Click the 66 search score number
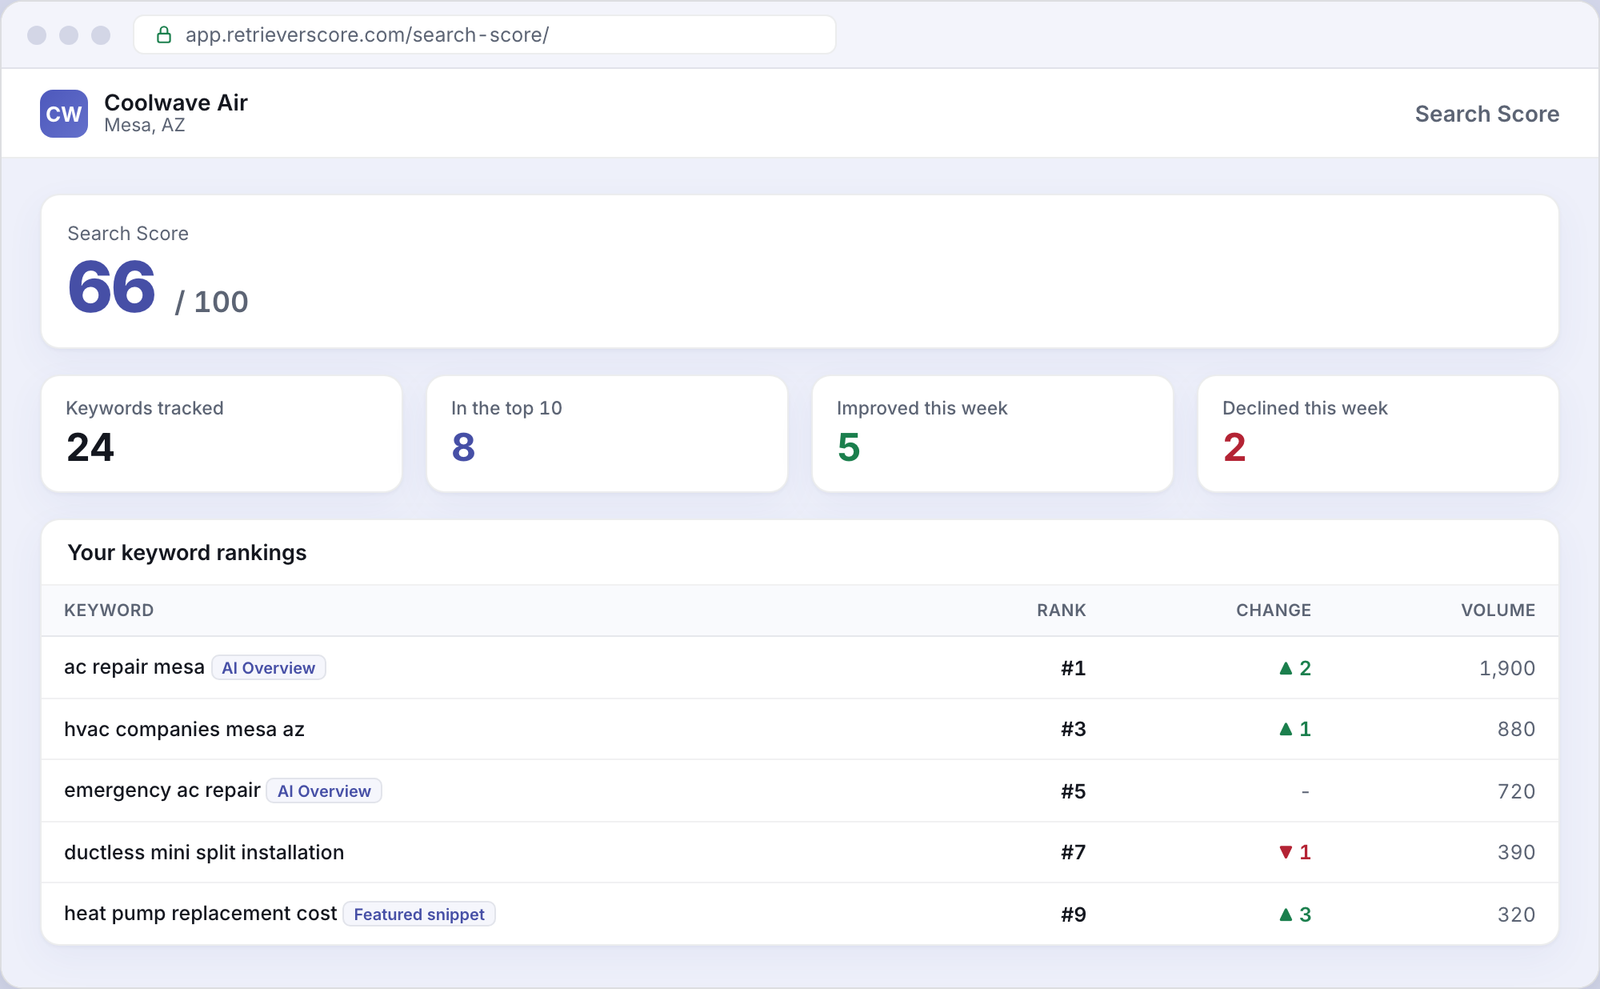1600x989 pixels. (x=112, y=287)
